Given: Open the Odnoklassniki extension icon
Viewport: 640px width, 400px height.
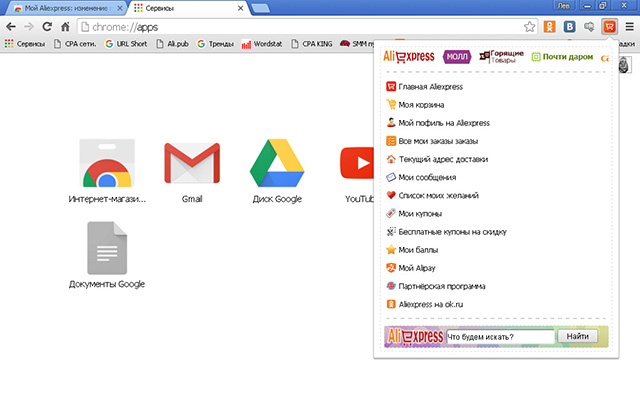Looking at the screenshot, I should pos(549,27).
